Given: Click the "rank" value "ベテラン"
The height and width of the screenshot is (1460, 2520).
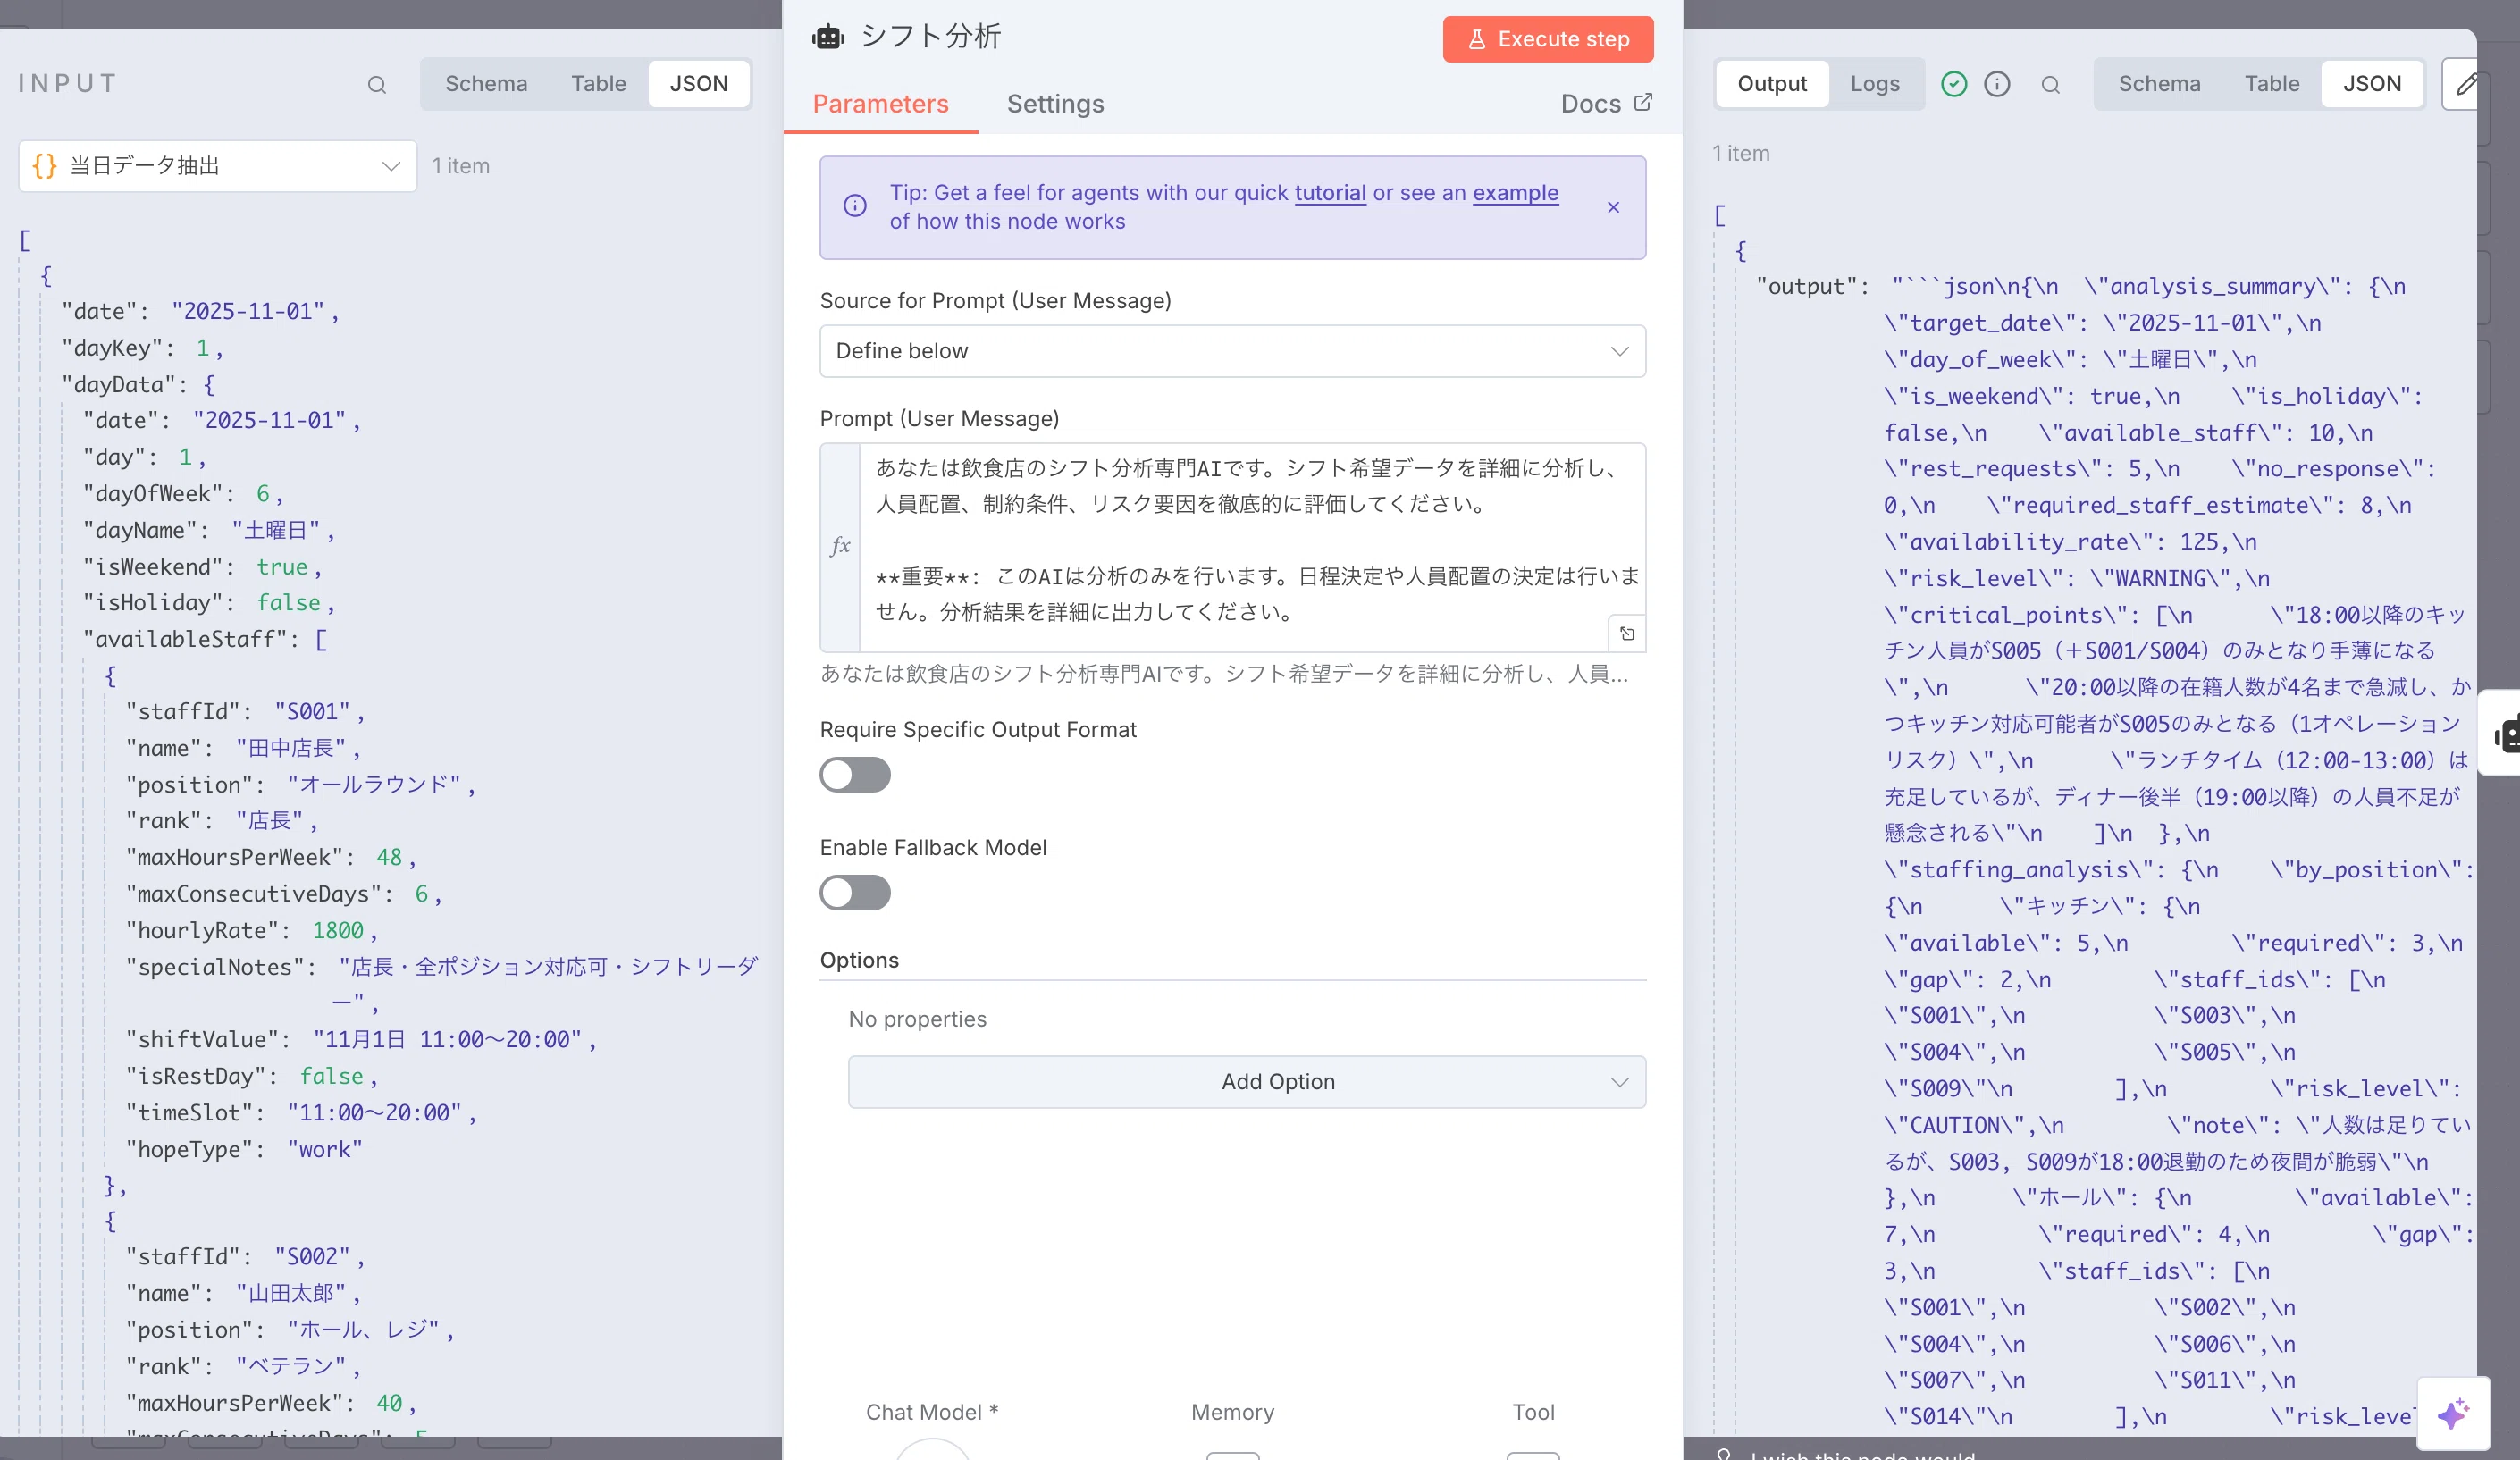Looking at the screenshot, I should [291, 1367].
